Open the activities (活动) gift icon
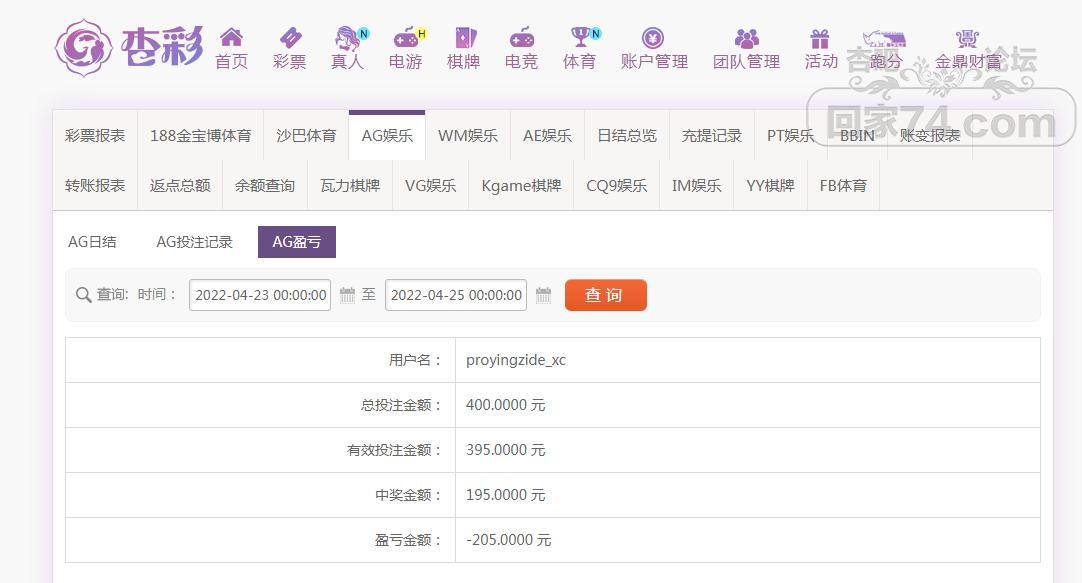This screenshot has height=583, width=1082. pos(820,38)
